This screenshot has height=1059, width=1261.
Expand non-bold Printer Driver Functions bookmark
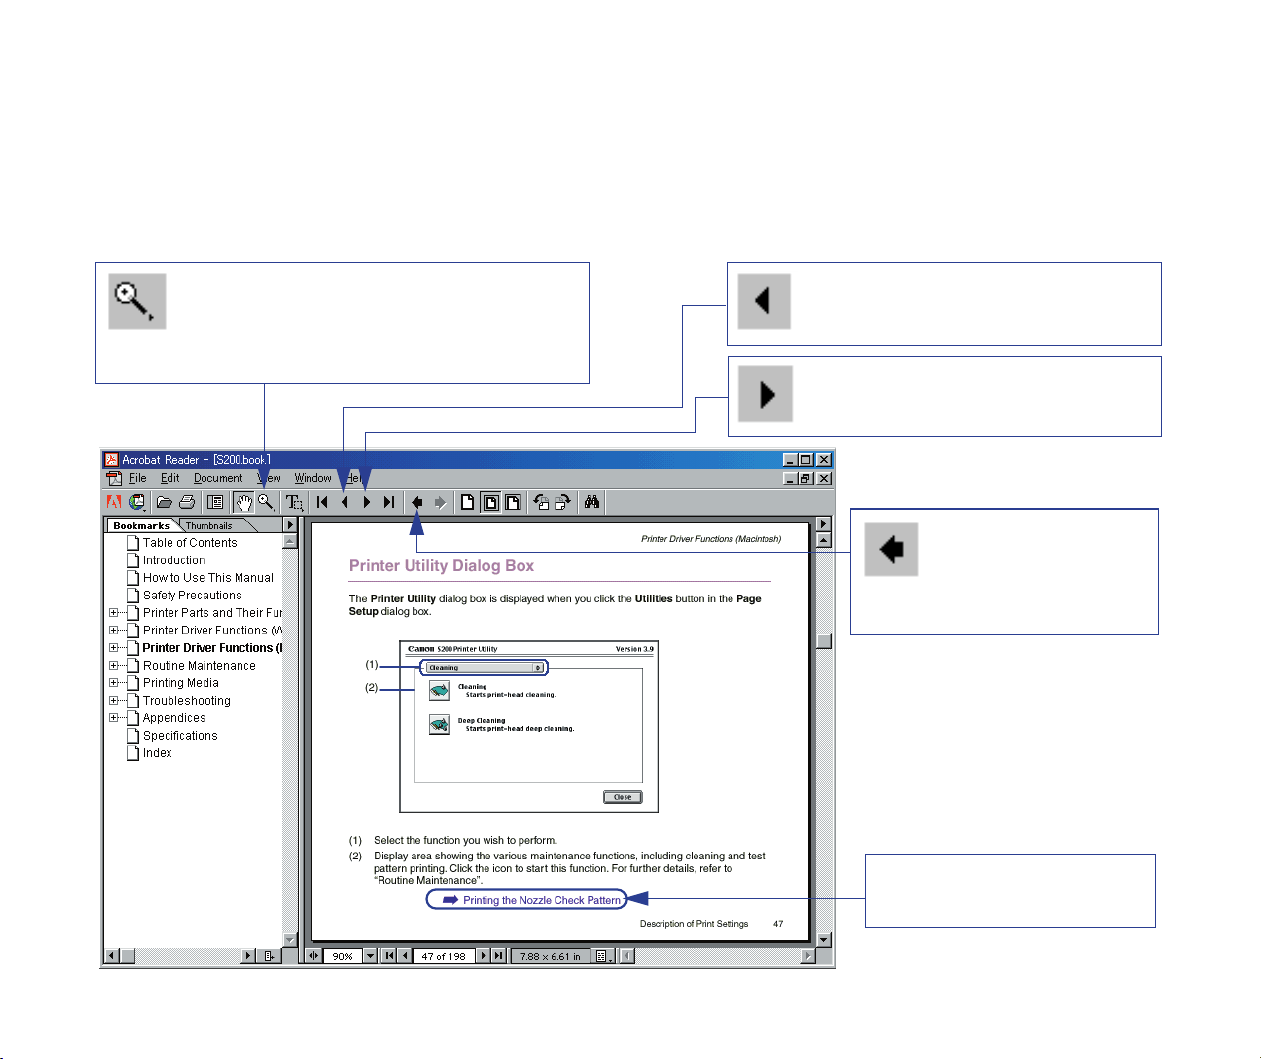tap(113, 631)
